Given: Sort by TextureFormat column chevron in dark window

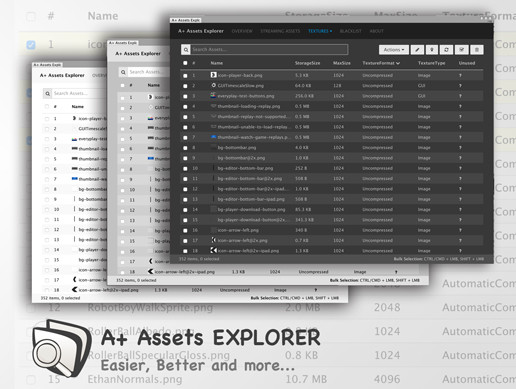Looking at the screenshot, I should point(398,63).
